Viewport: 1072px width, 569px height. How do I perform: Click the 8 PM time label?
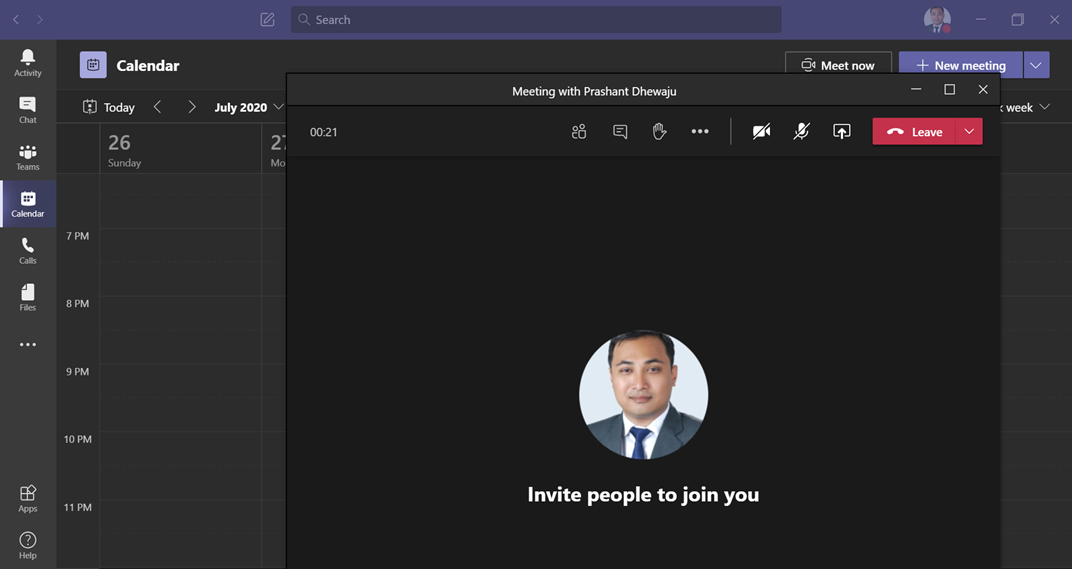point(77,304)
